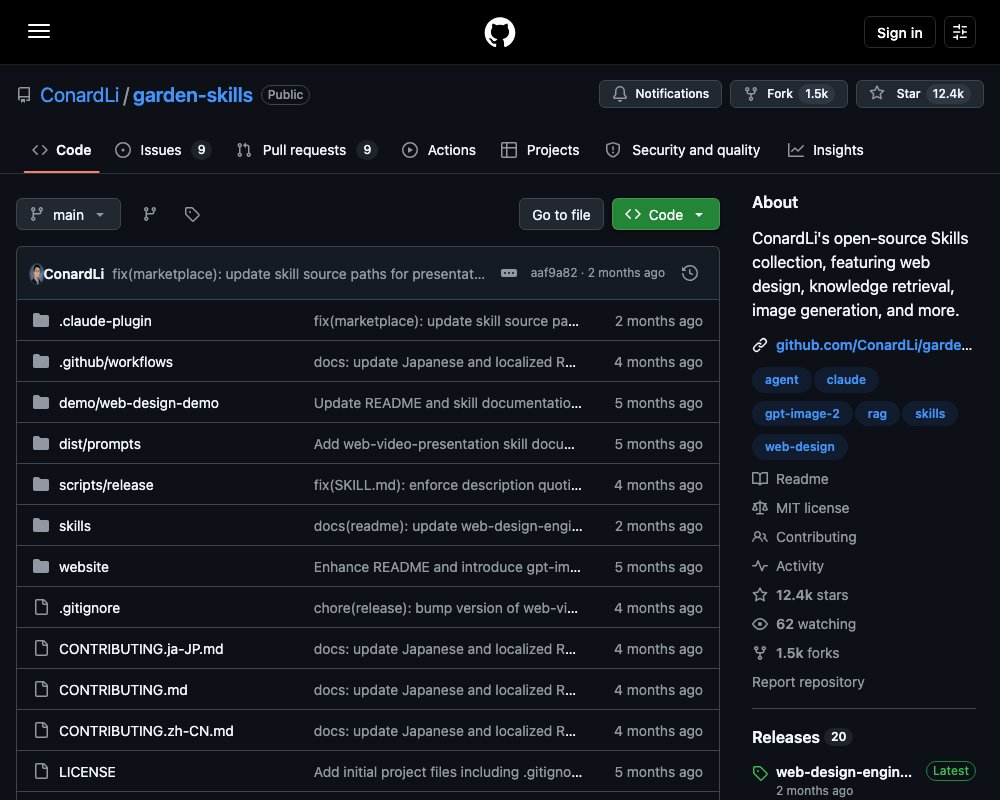Open the Projects tab
The width and height of the screenshot is (1000, 800).
pyautogui.click(x=540, y=150)
